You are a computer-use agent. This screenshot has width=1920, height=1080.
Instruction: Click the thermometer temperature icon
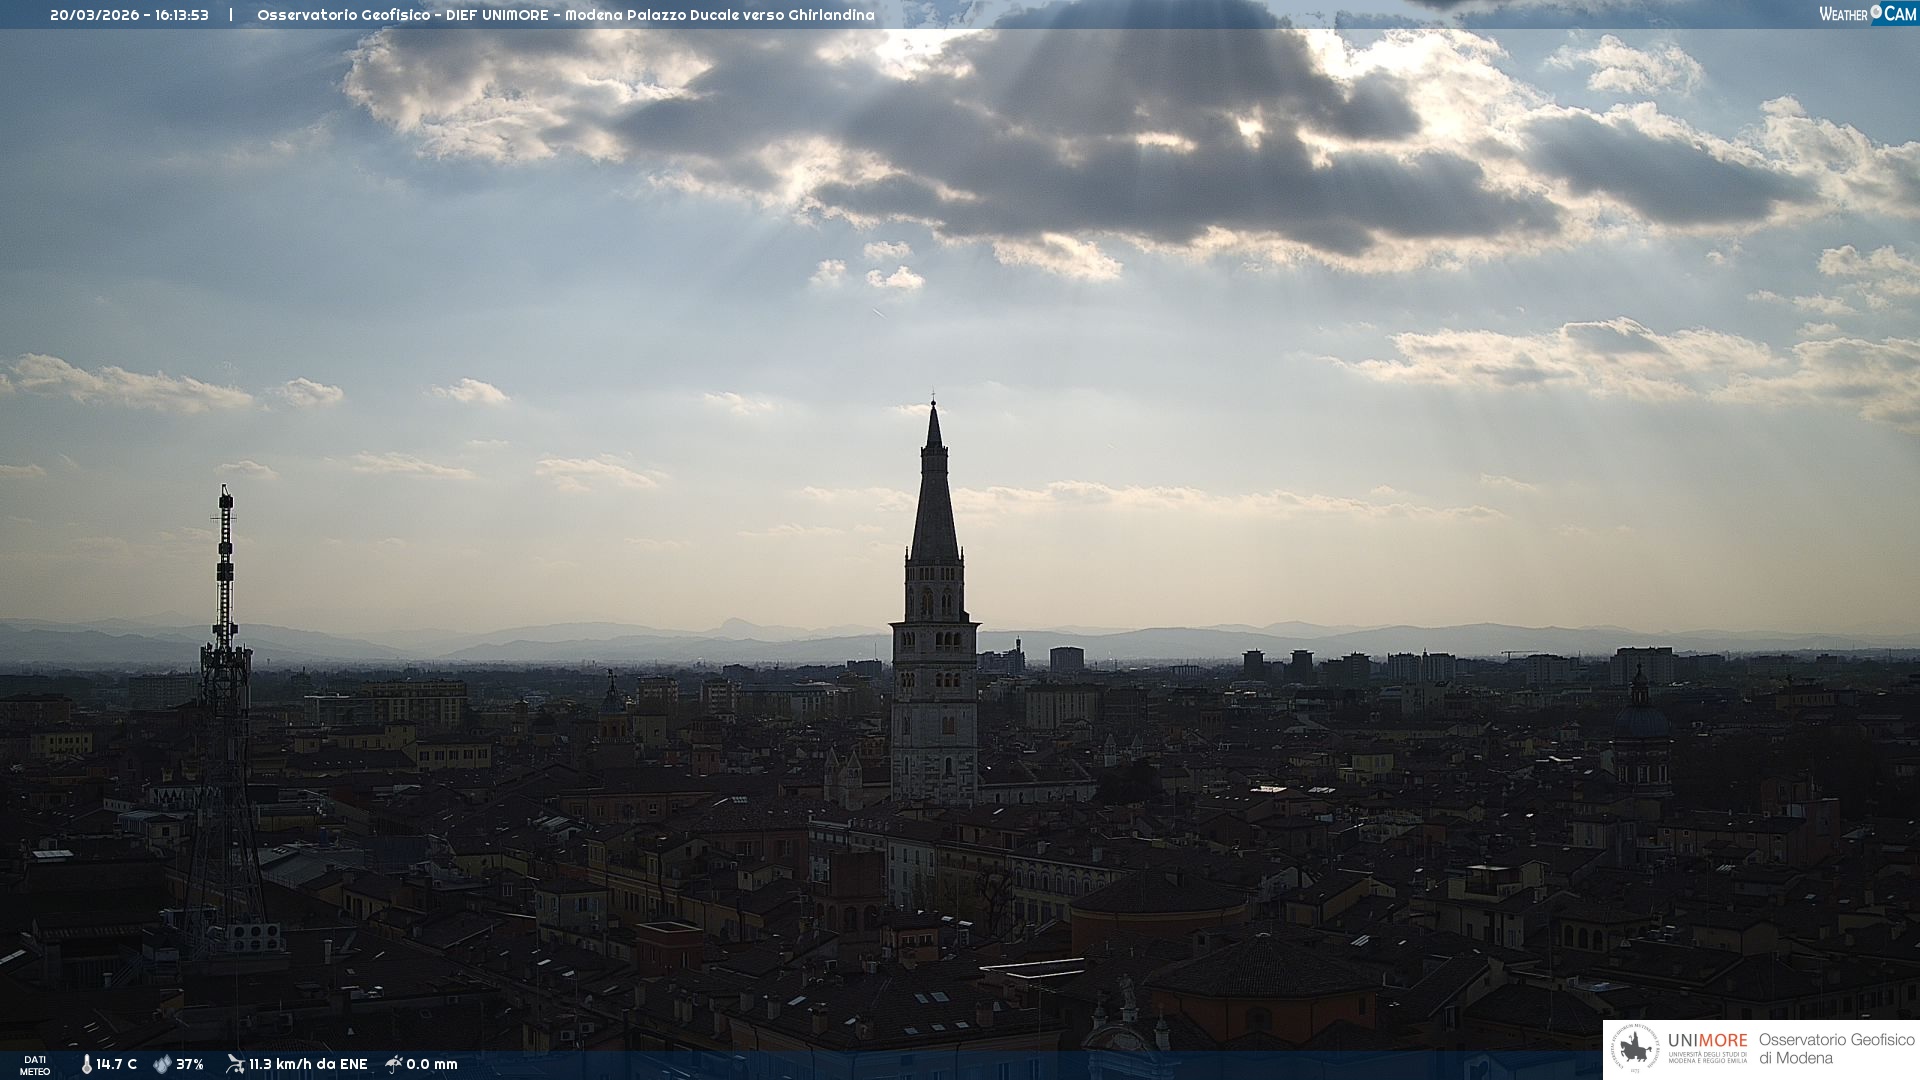point(86,1064)
